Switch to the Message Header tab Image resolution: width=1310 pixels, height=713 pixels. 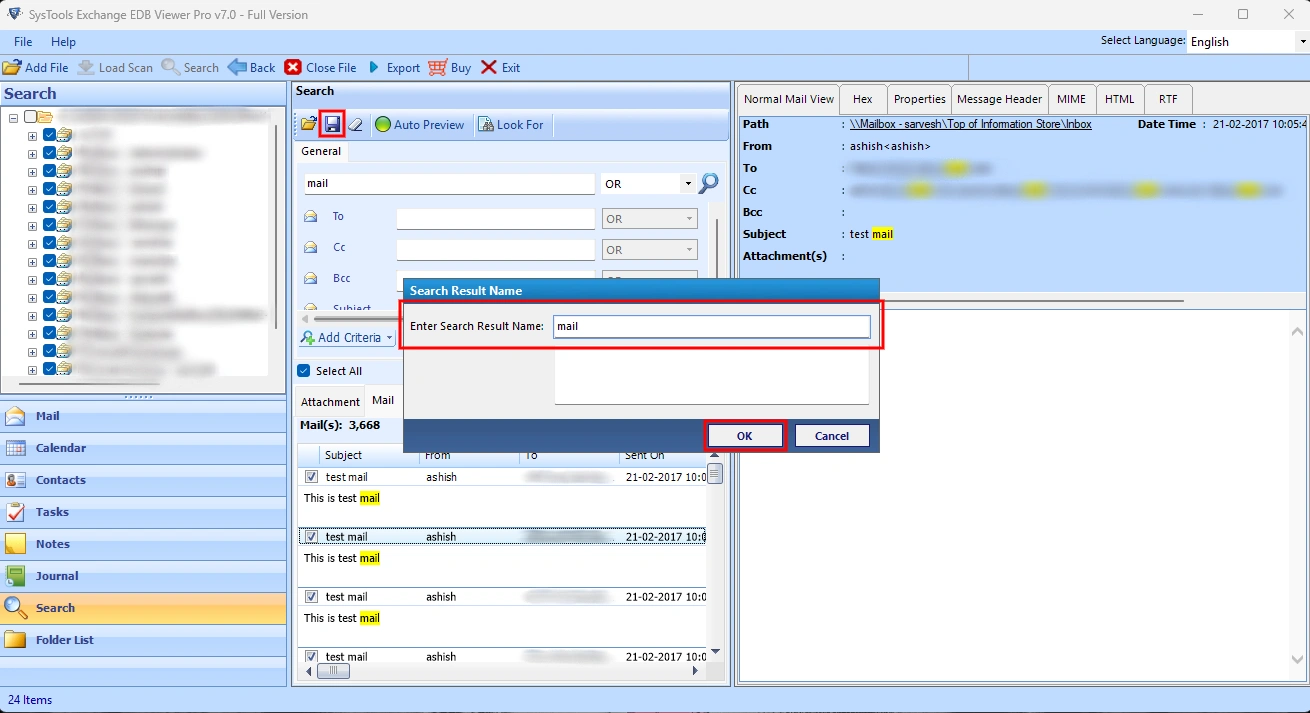coord(999,99)
